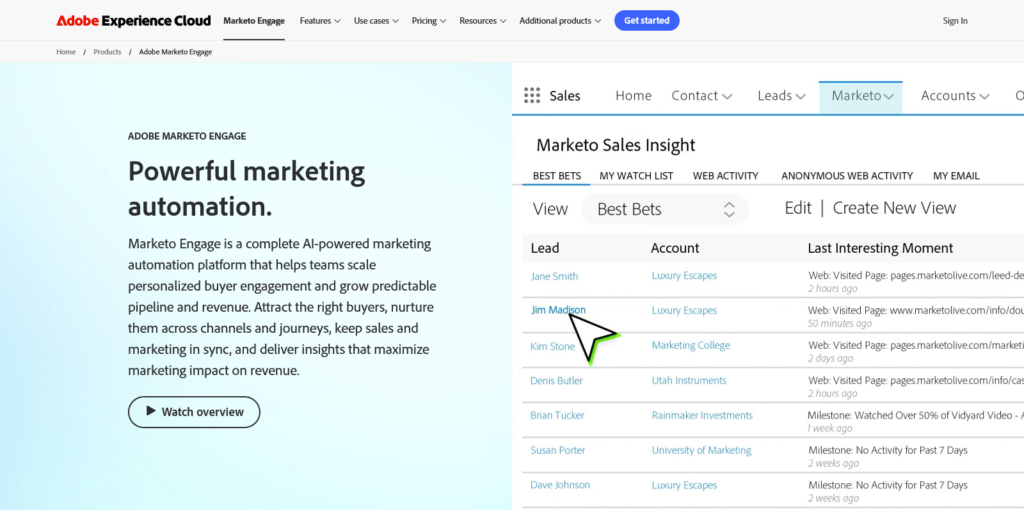1024x512 pixels.
Task: Click Powerful marketing automation headline
Action: (247, 189)
